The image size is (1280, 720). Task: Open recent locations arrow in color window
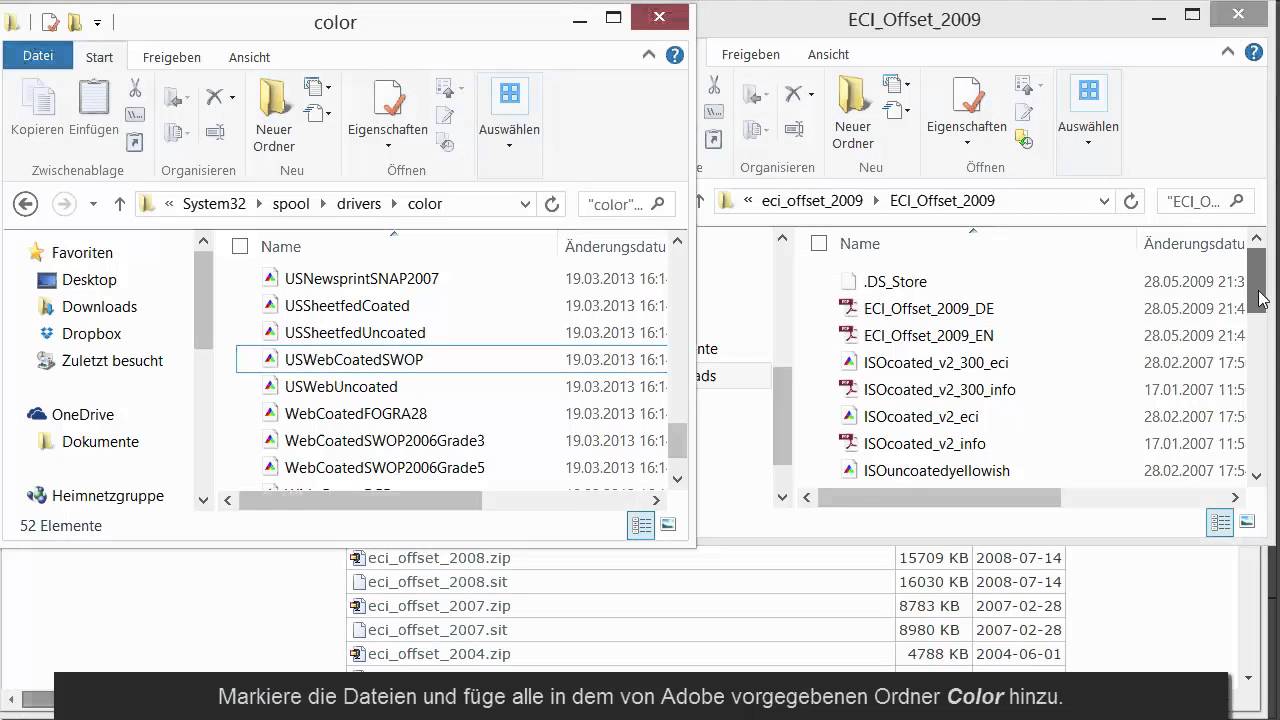[93, 204]
